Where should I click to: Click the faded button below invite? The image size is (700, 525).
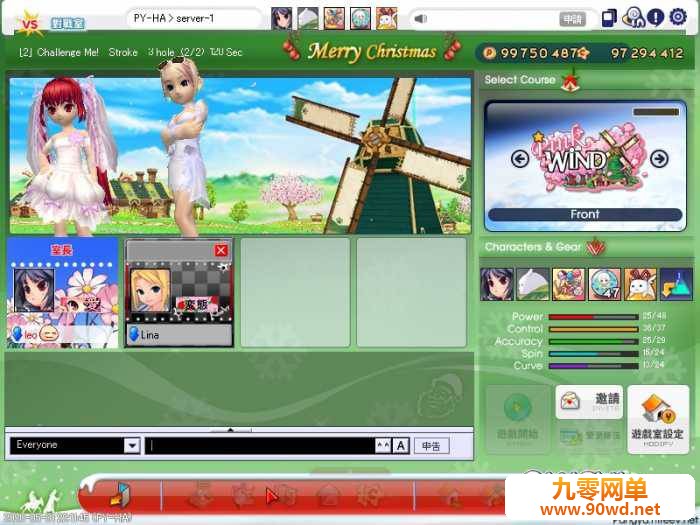click(589, 435)
